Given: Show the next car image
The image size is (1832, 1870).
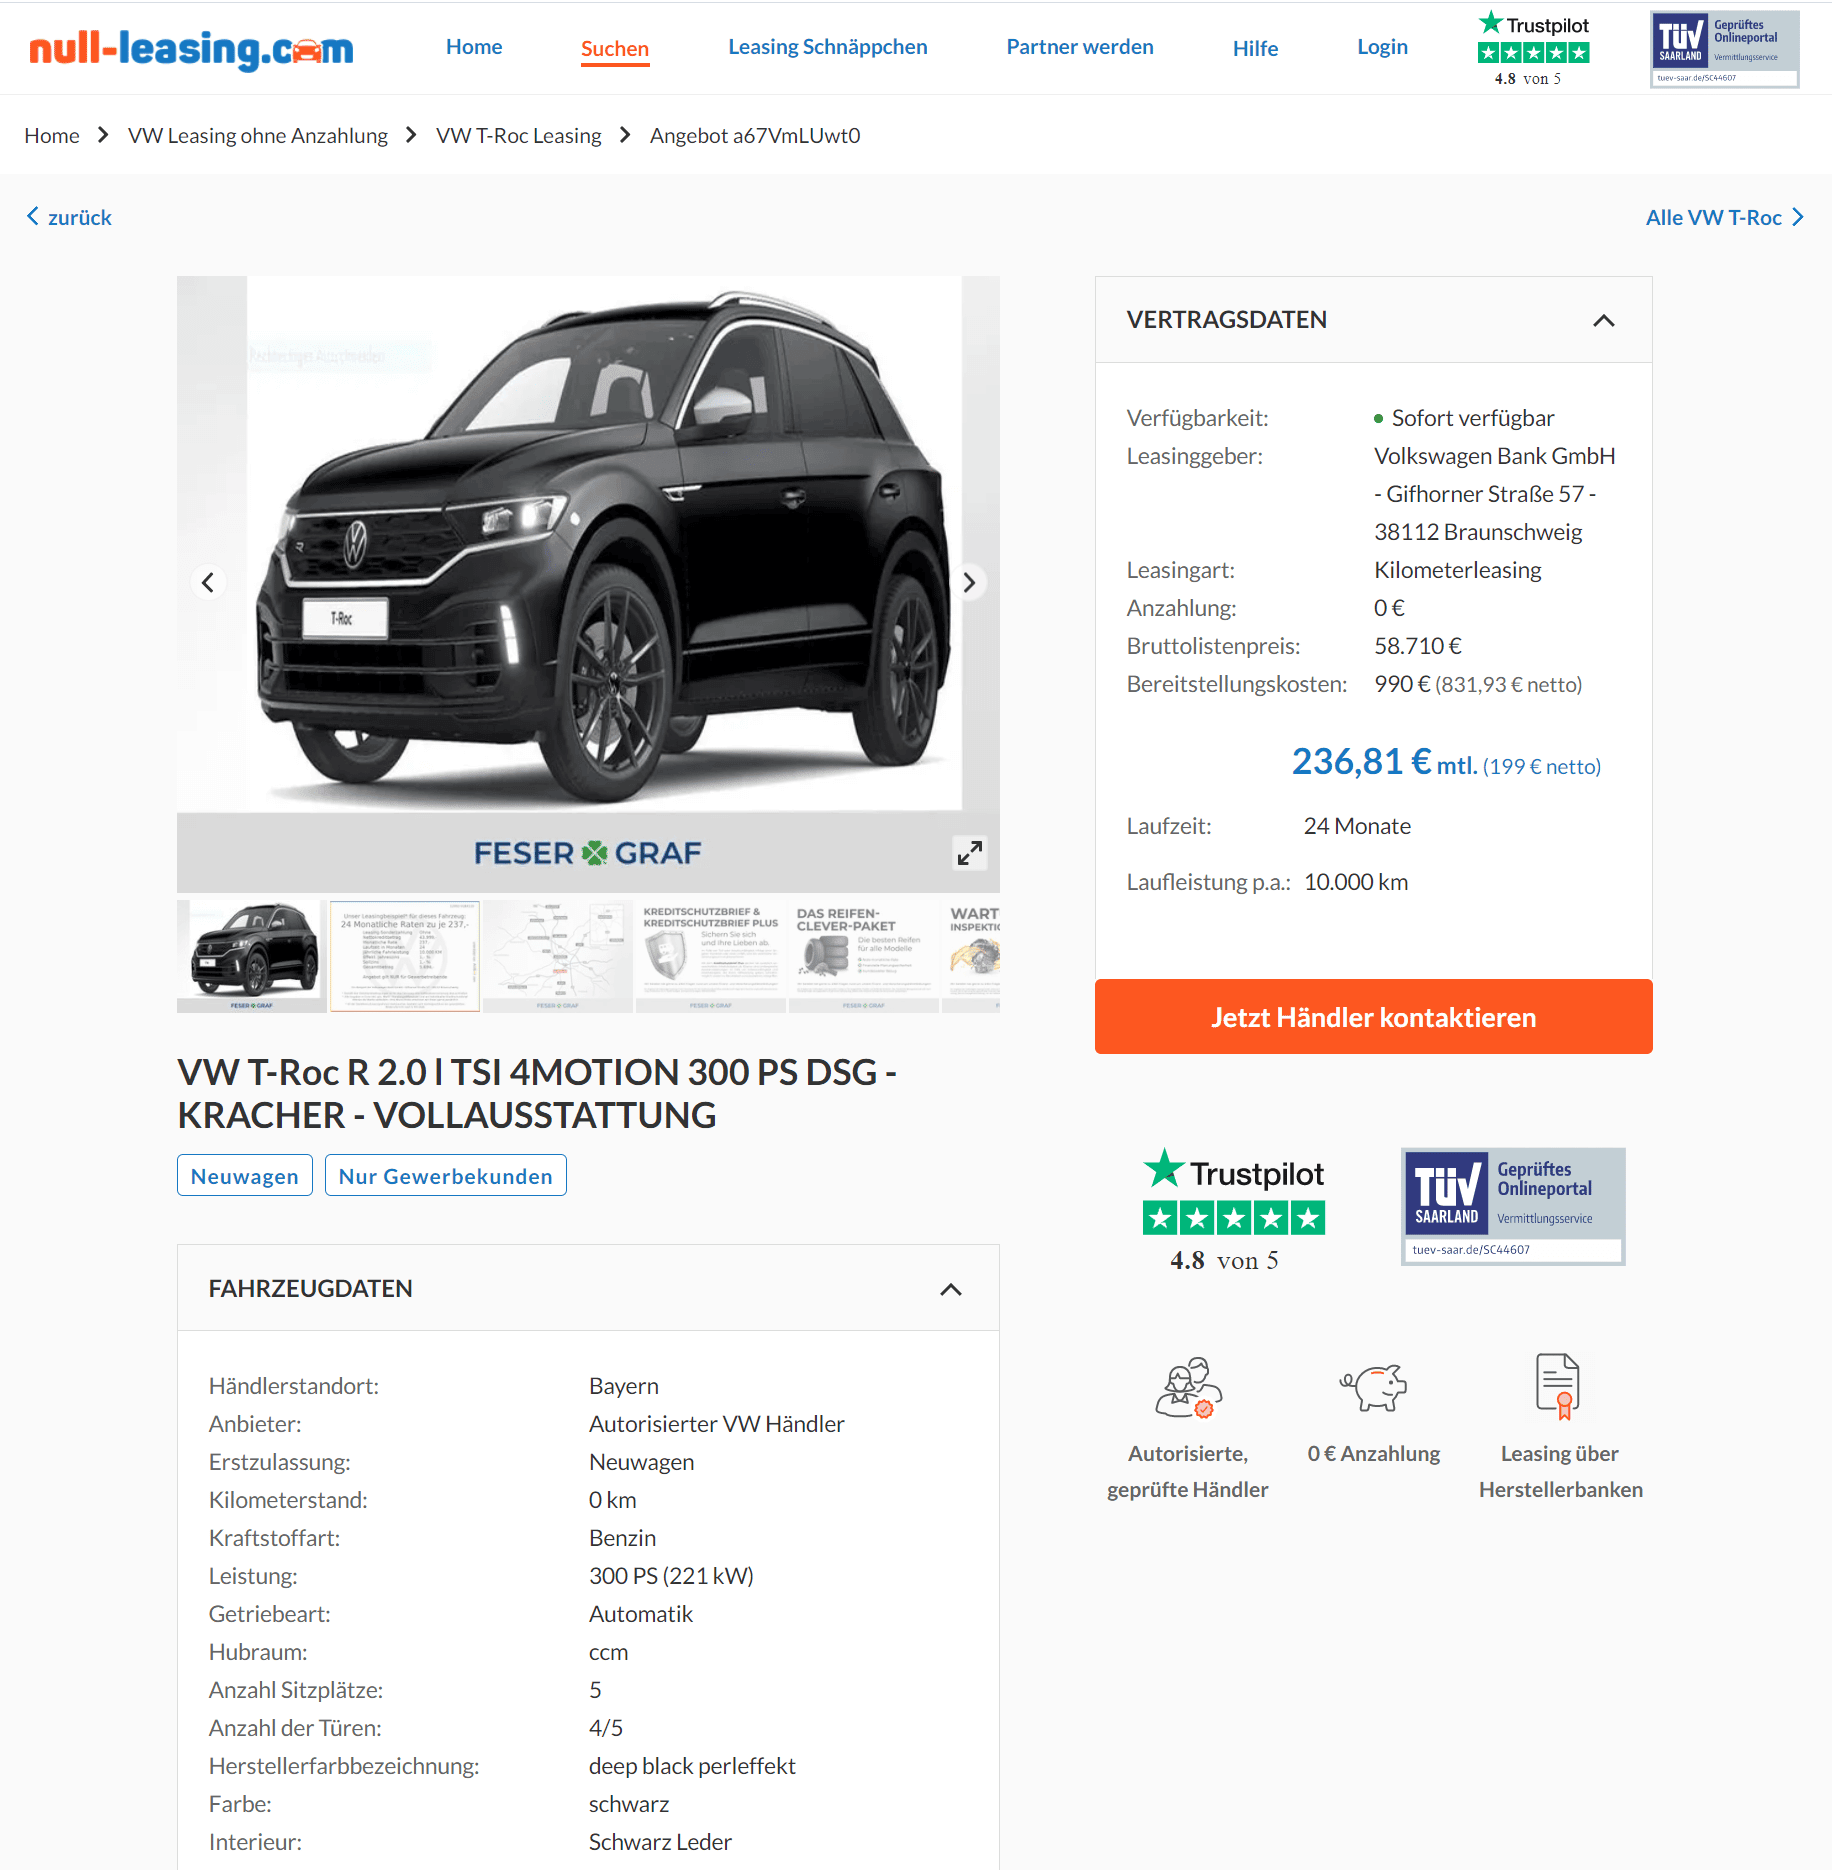Looking at the screenshot, I should click(968, 583).
